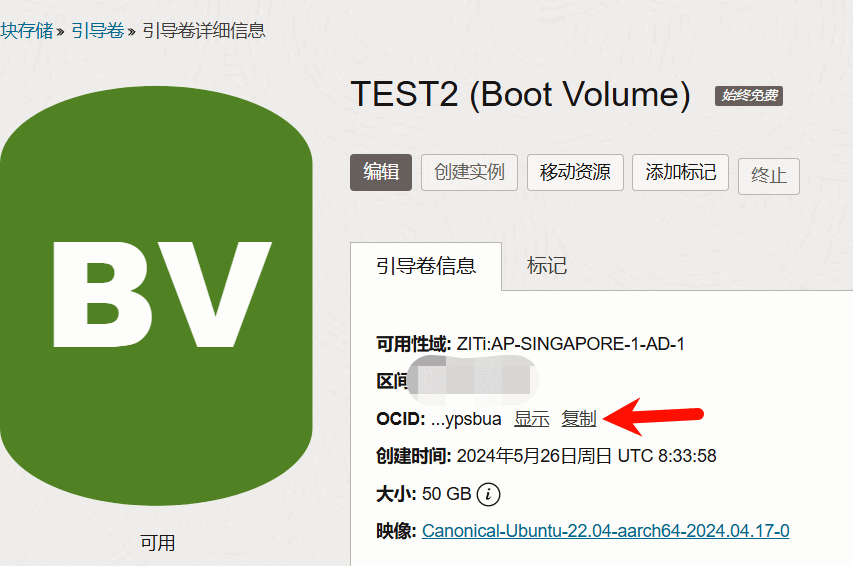Click the TEST2 (Boot Volume) title
The height and width of the screenshot is (566, 853).
(x=521, y=95)
